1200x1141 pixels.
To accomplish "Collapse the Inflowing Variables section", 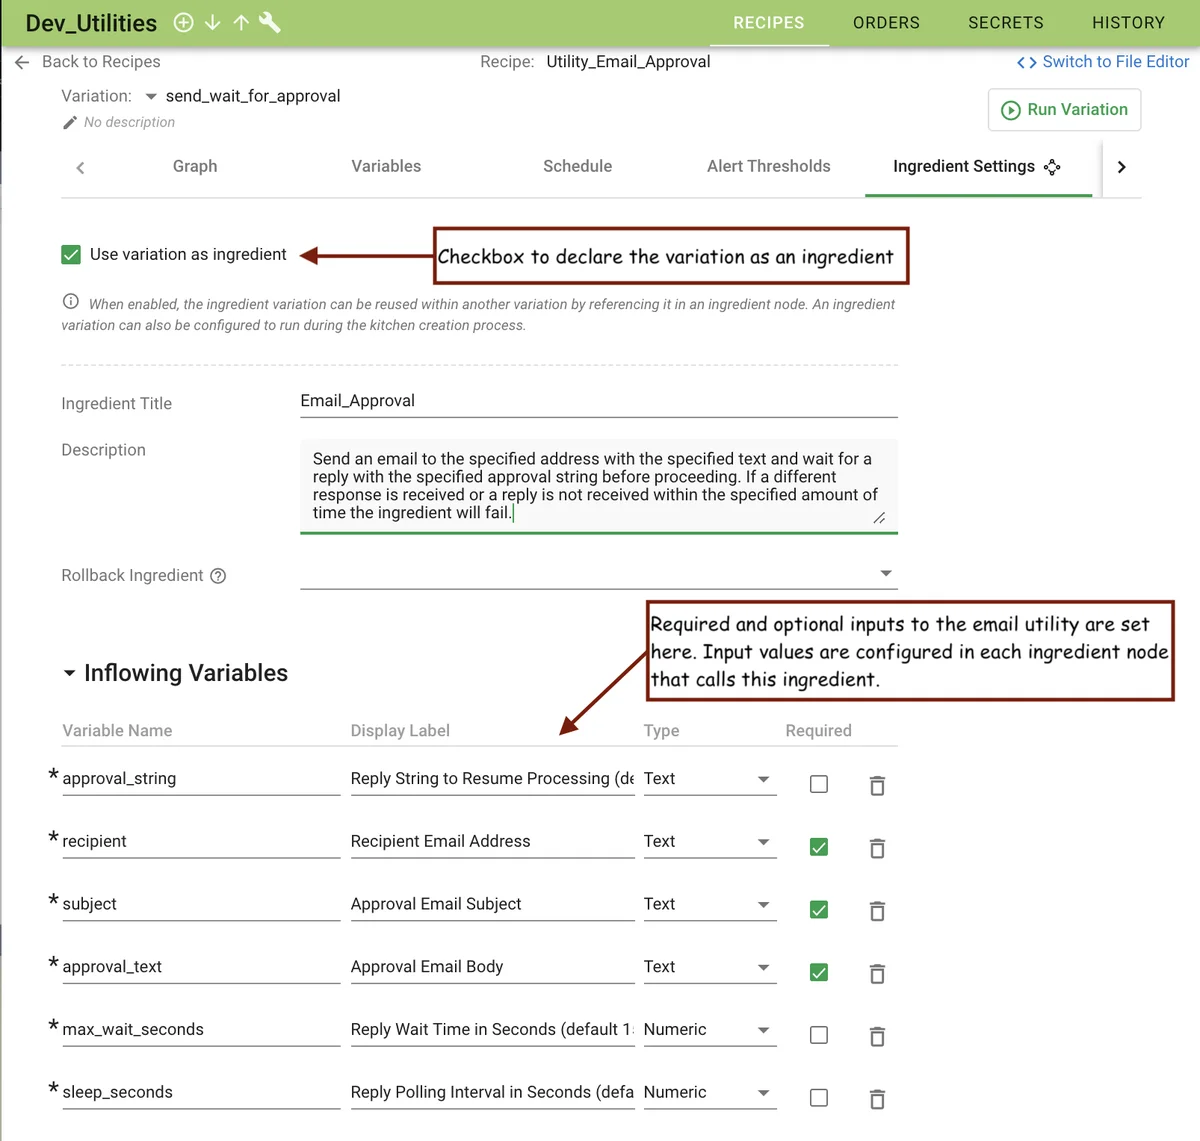I will pyautogui.click(x=70, y=673).
